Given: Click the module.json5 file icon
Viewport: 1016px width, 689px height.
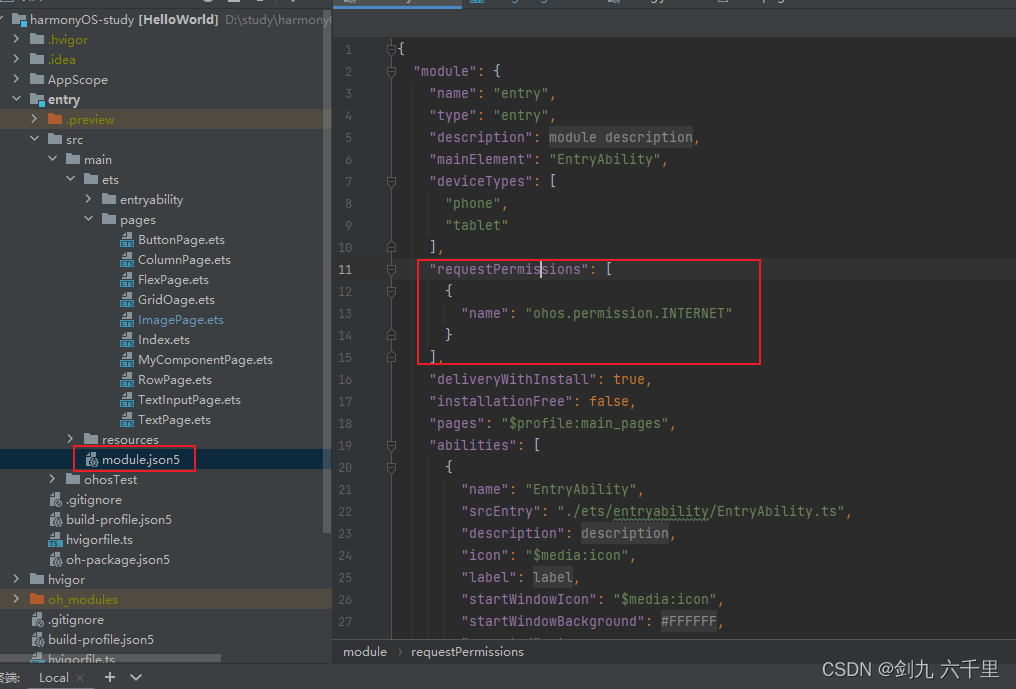Looking at the screenshot, I should coord(92,460).
